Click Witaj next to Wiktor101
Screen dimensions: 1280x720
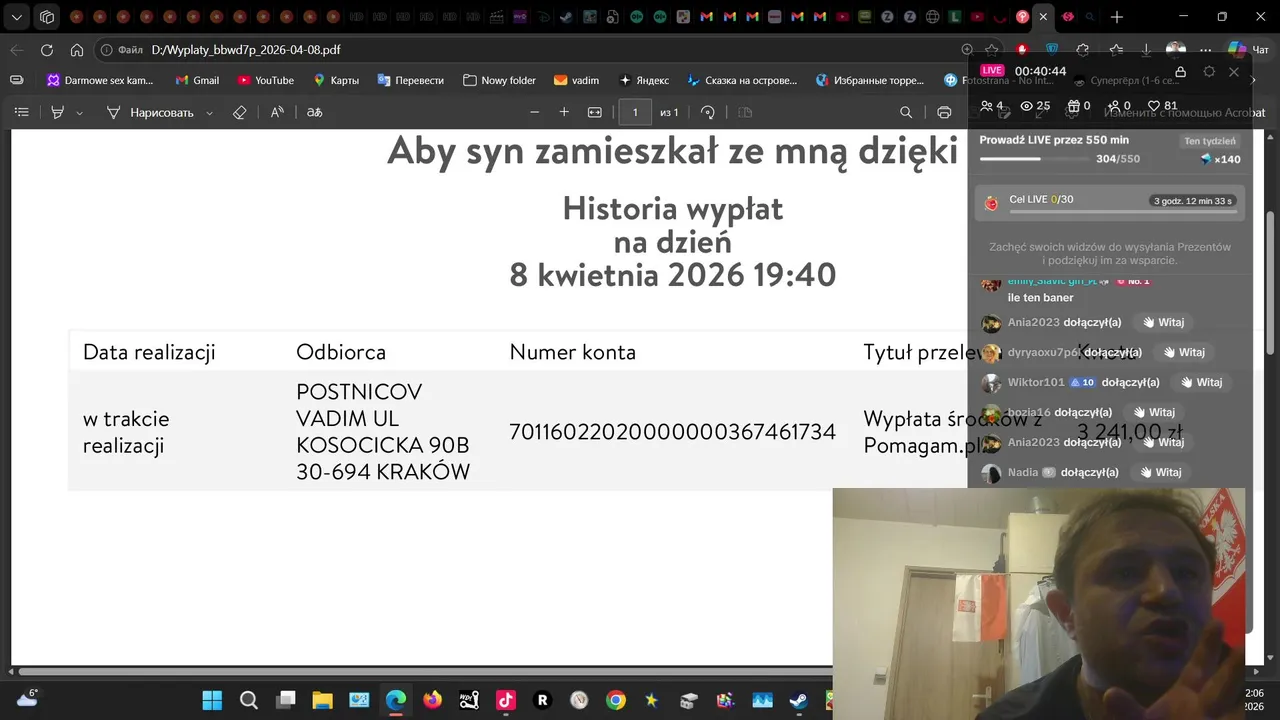(1202, 382)
